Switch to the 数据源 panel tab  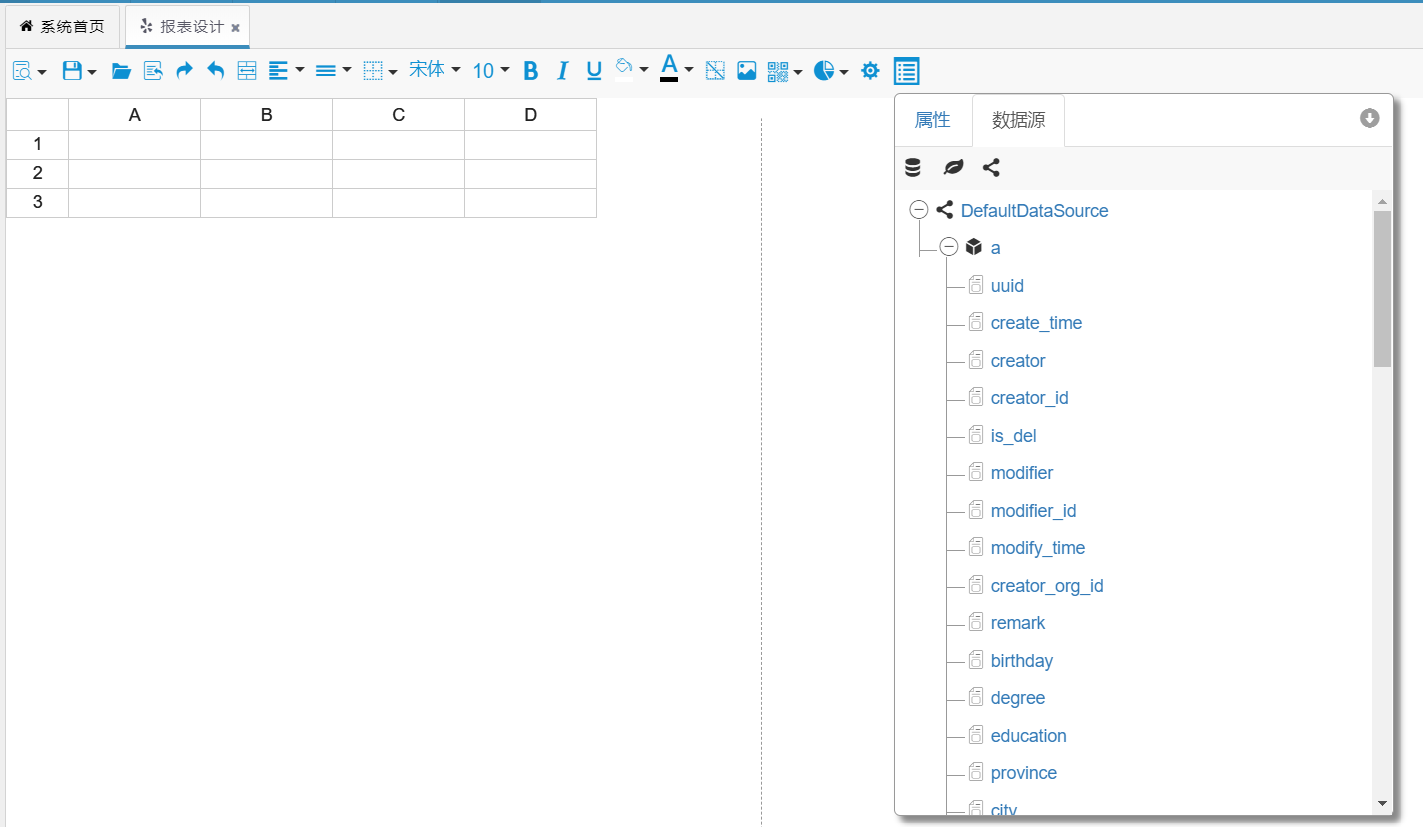1019,120
